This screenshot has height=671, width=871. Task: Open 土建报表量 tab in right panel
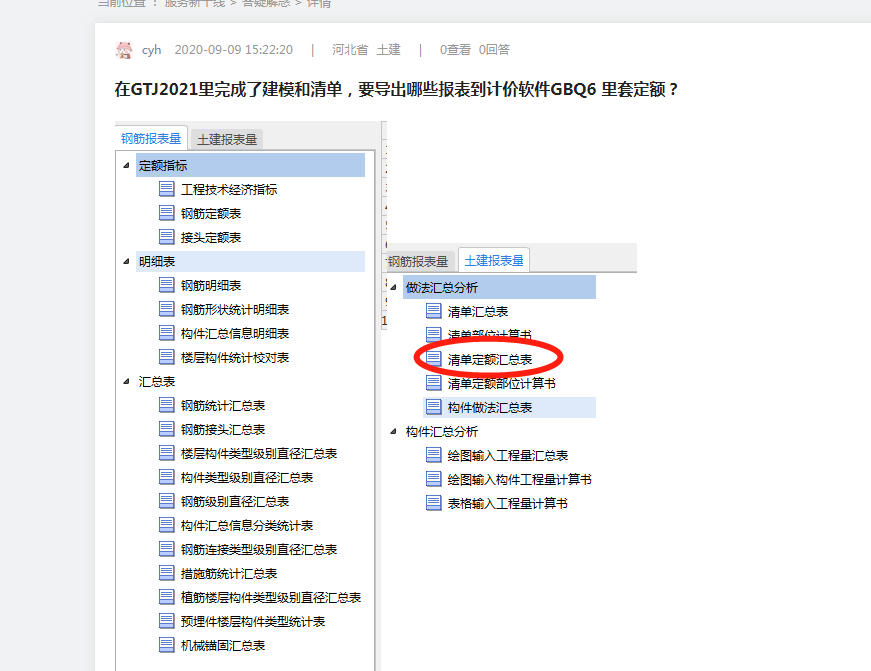[x=494, y=260]
